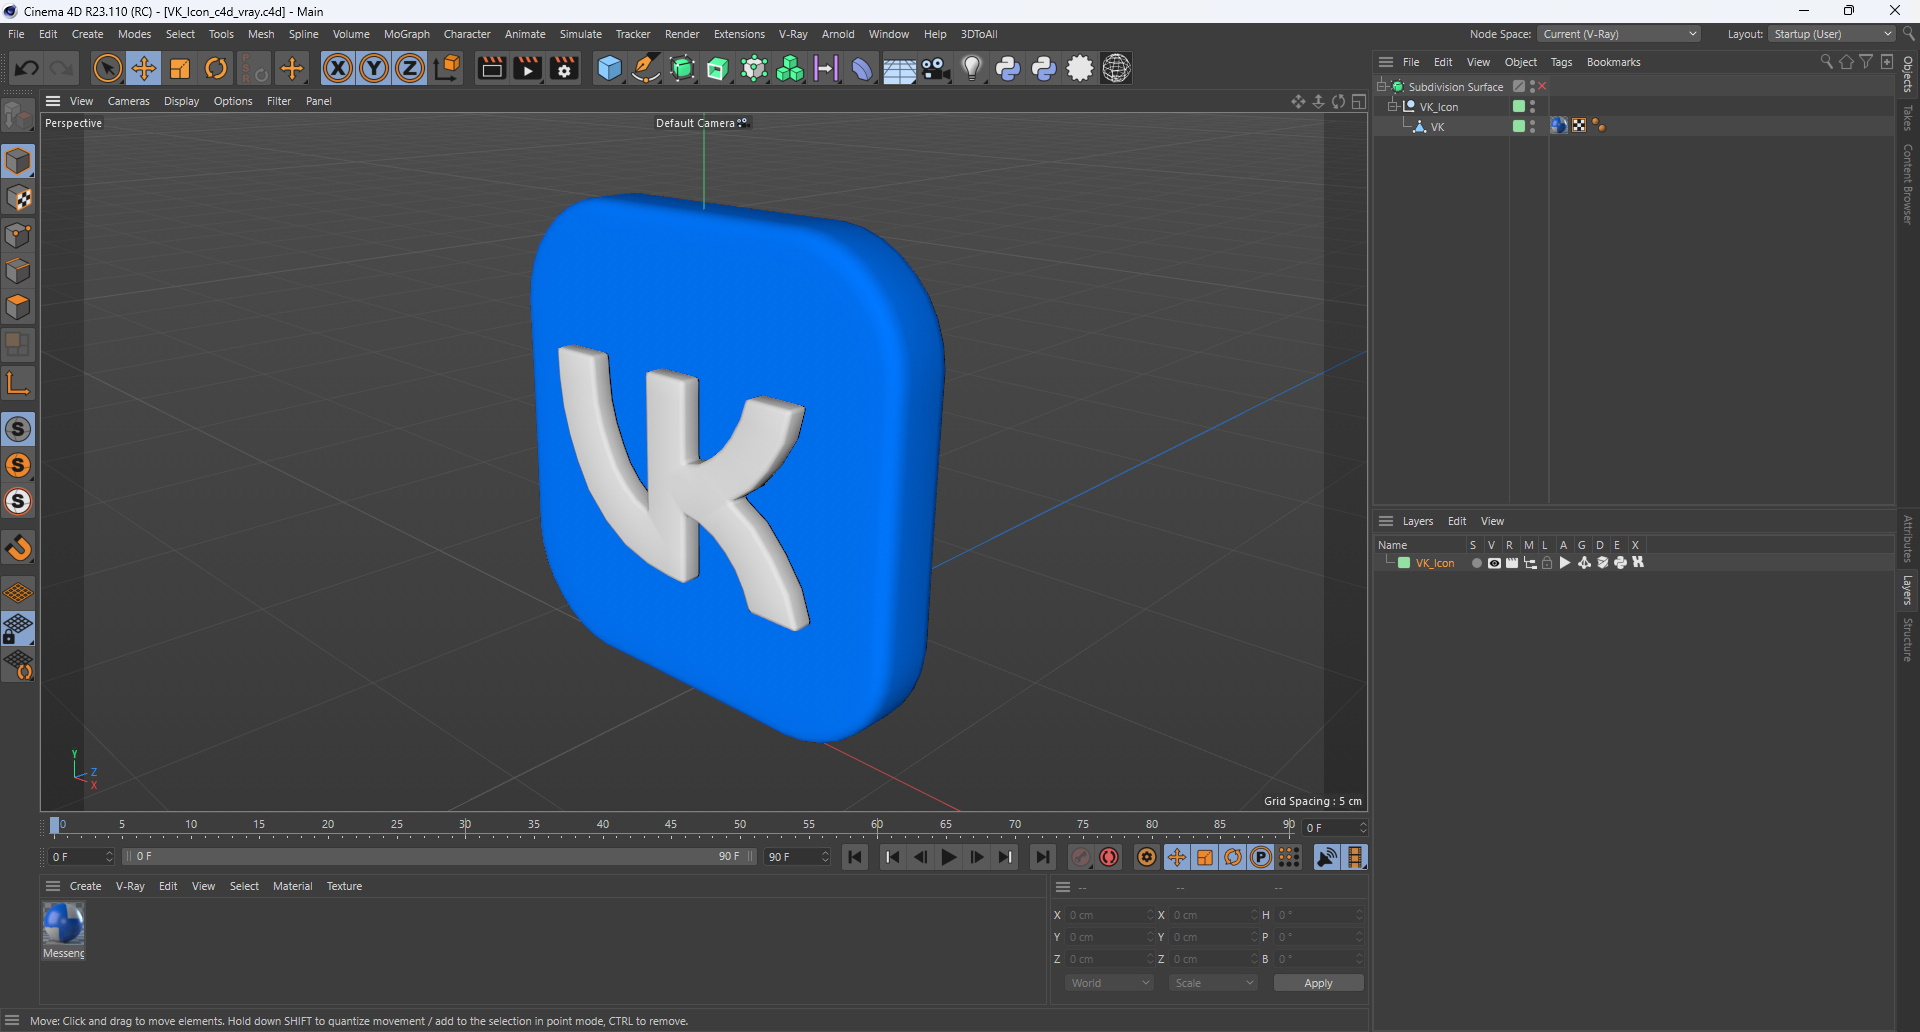The height and width of the screenshot is (1032, 1920).
Task: Open Edit Render Settings
Action: coord(564,68)
